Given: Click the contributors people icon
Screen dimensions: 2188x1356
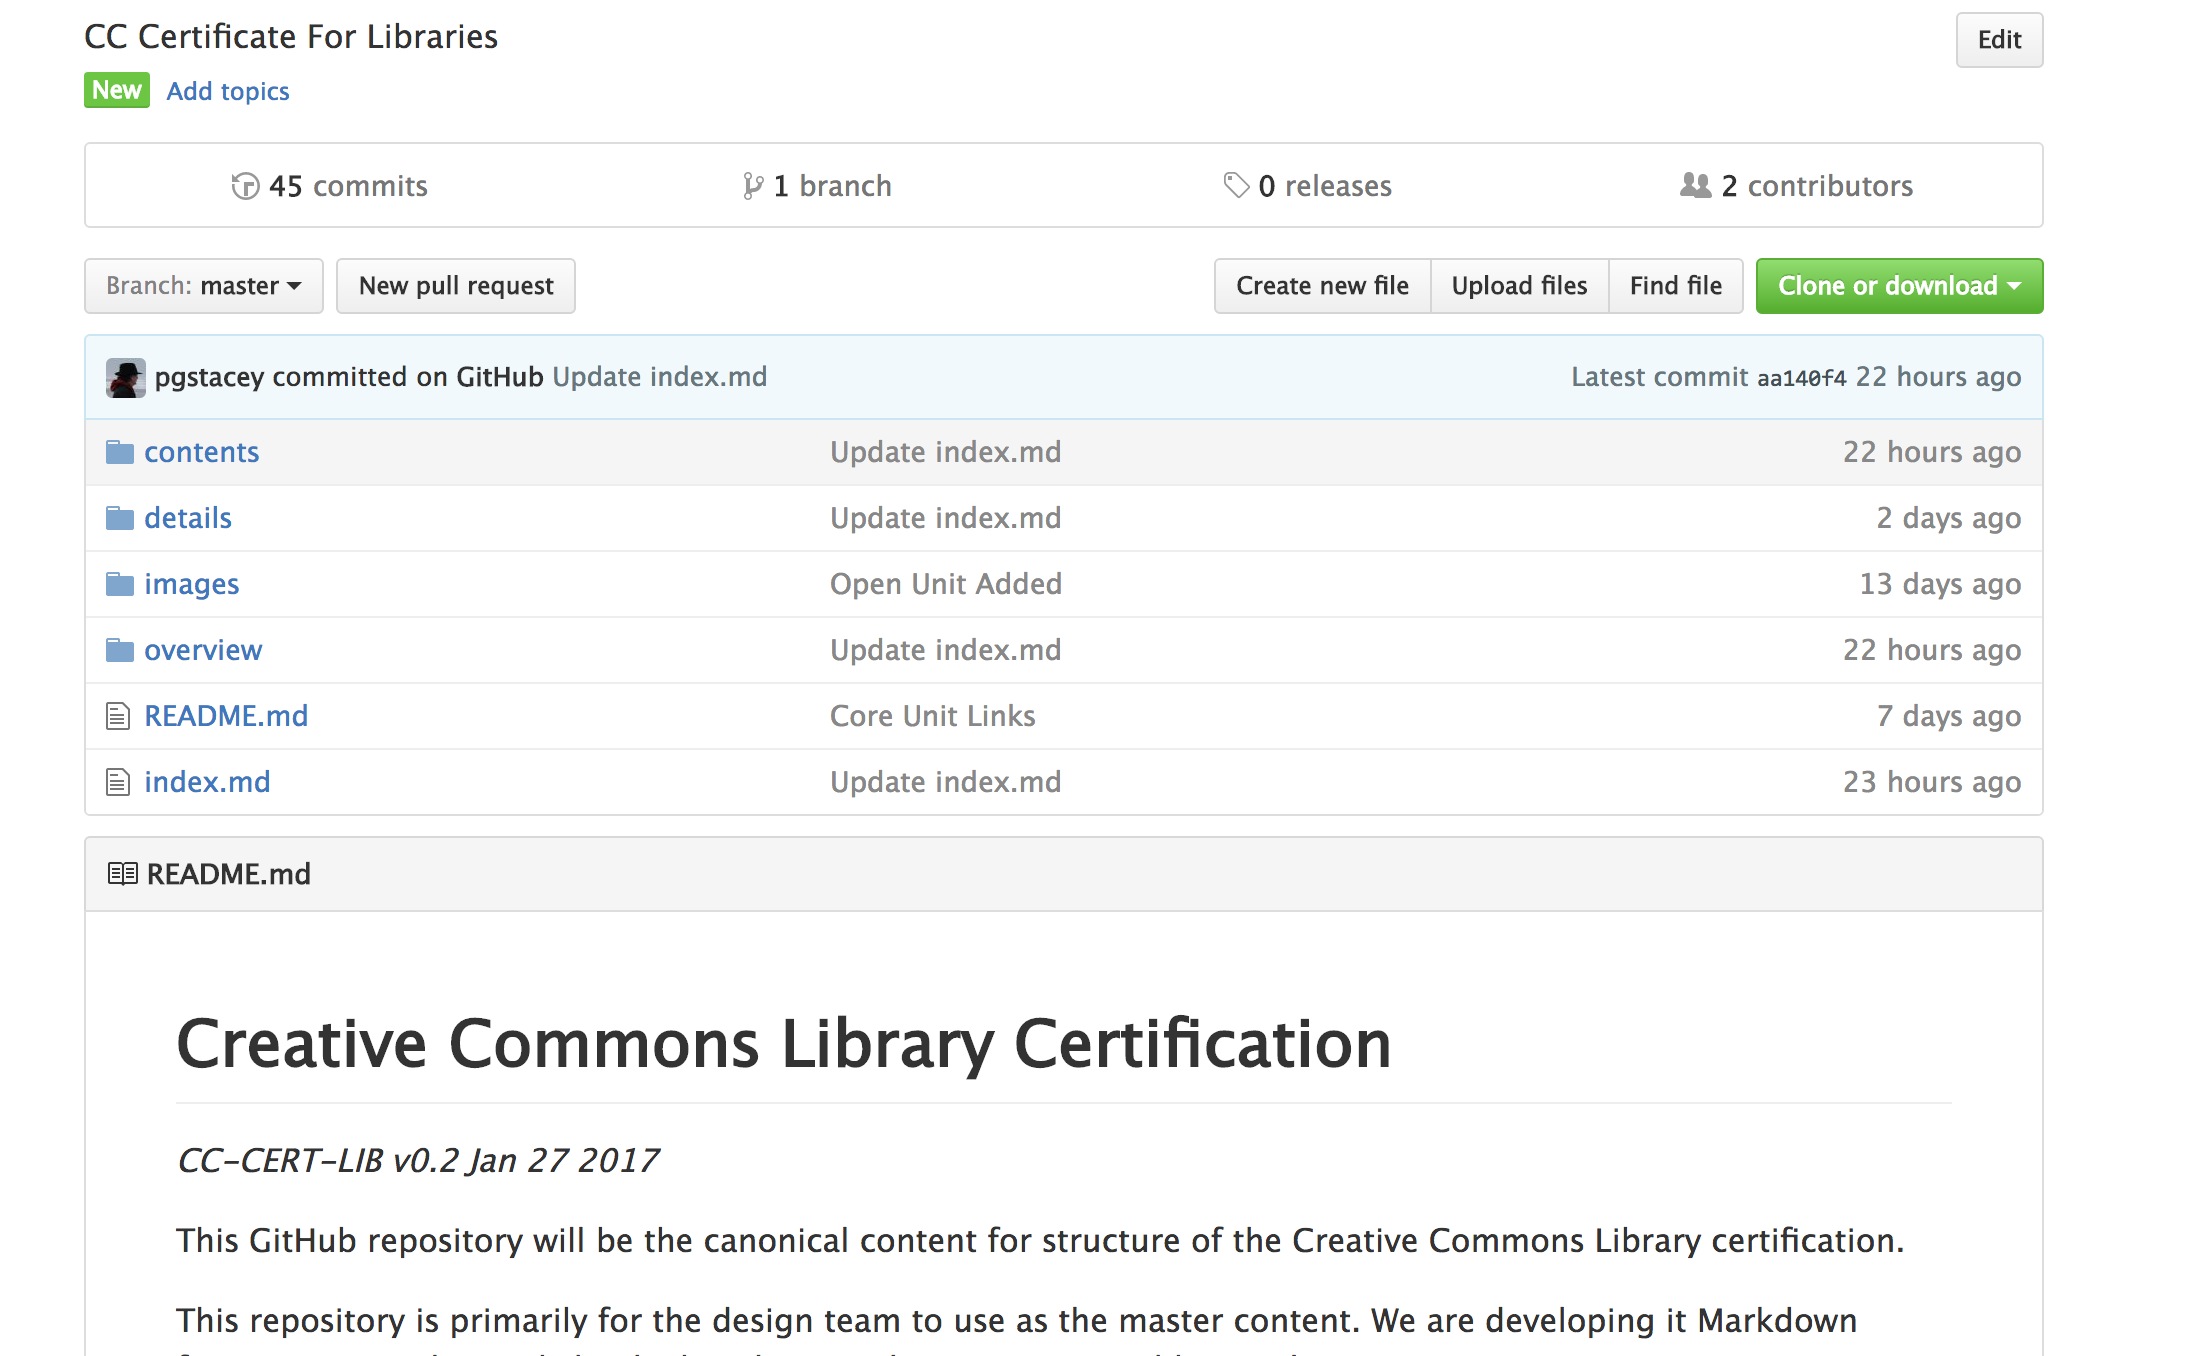Looking at the screenshot, I should (x=1695, y=185).
